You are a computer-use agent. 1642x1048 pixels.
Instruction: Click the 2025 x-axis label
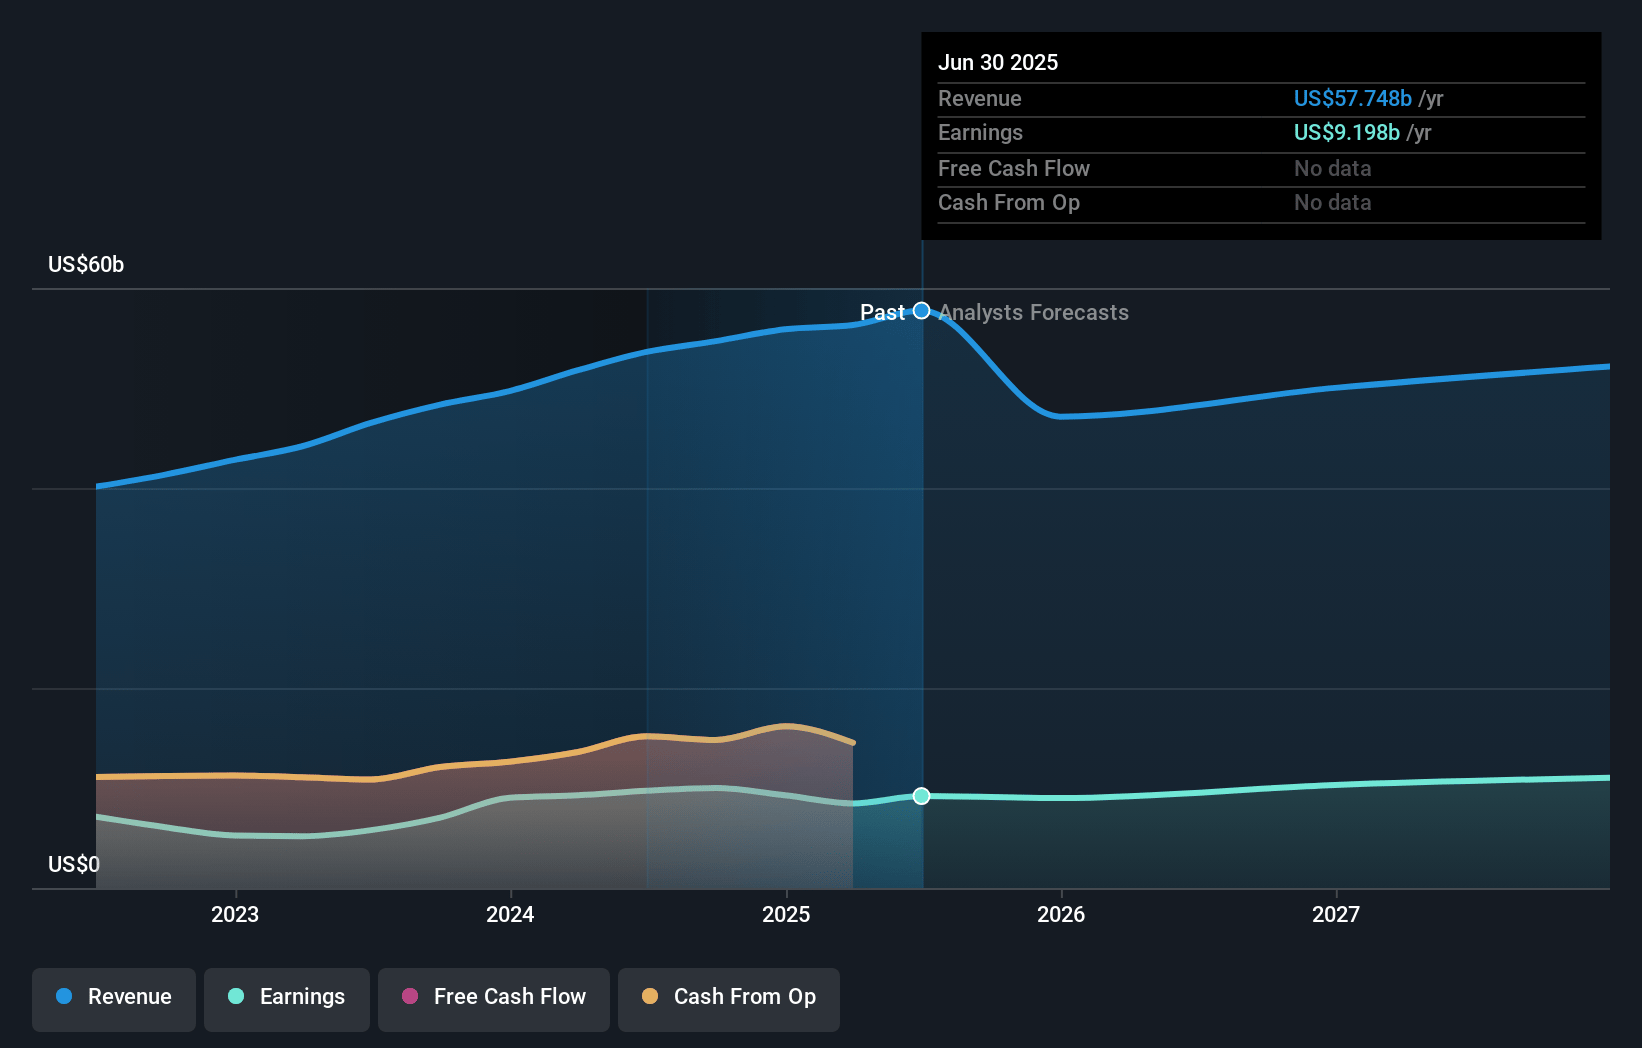pos(786,914)
